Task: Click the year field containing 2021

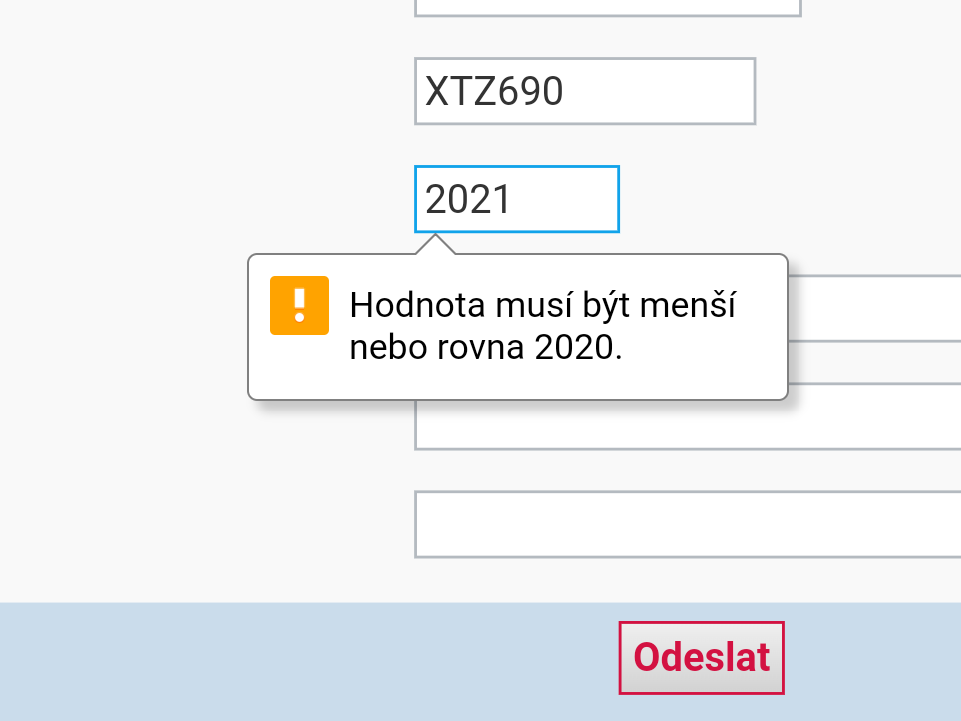Action: pos(516,199)
